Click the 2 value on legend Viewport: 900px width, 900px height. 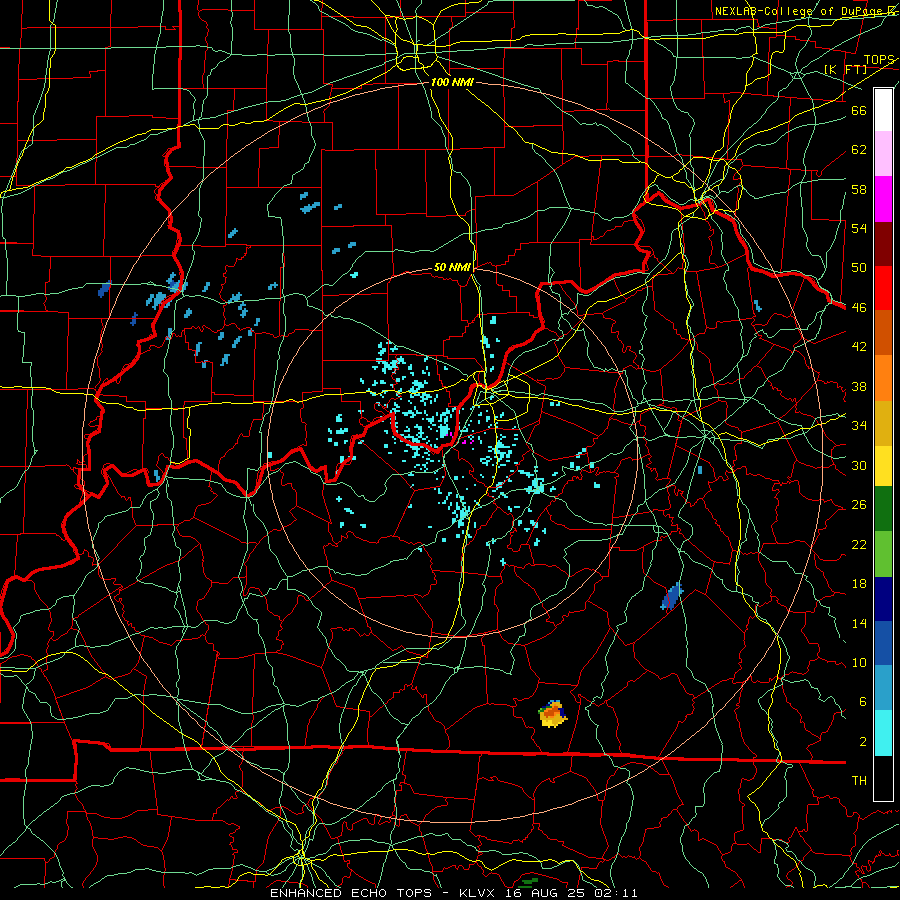tap(862, 742)
